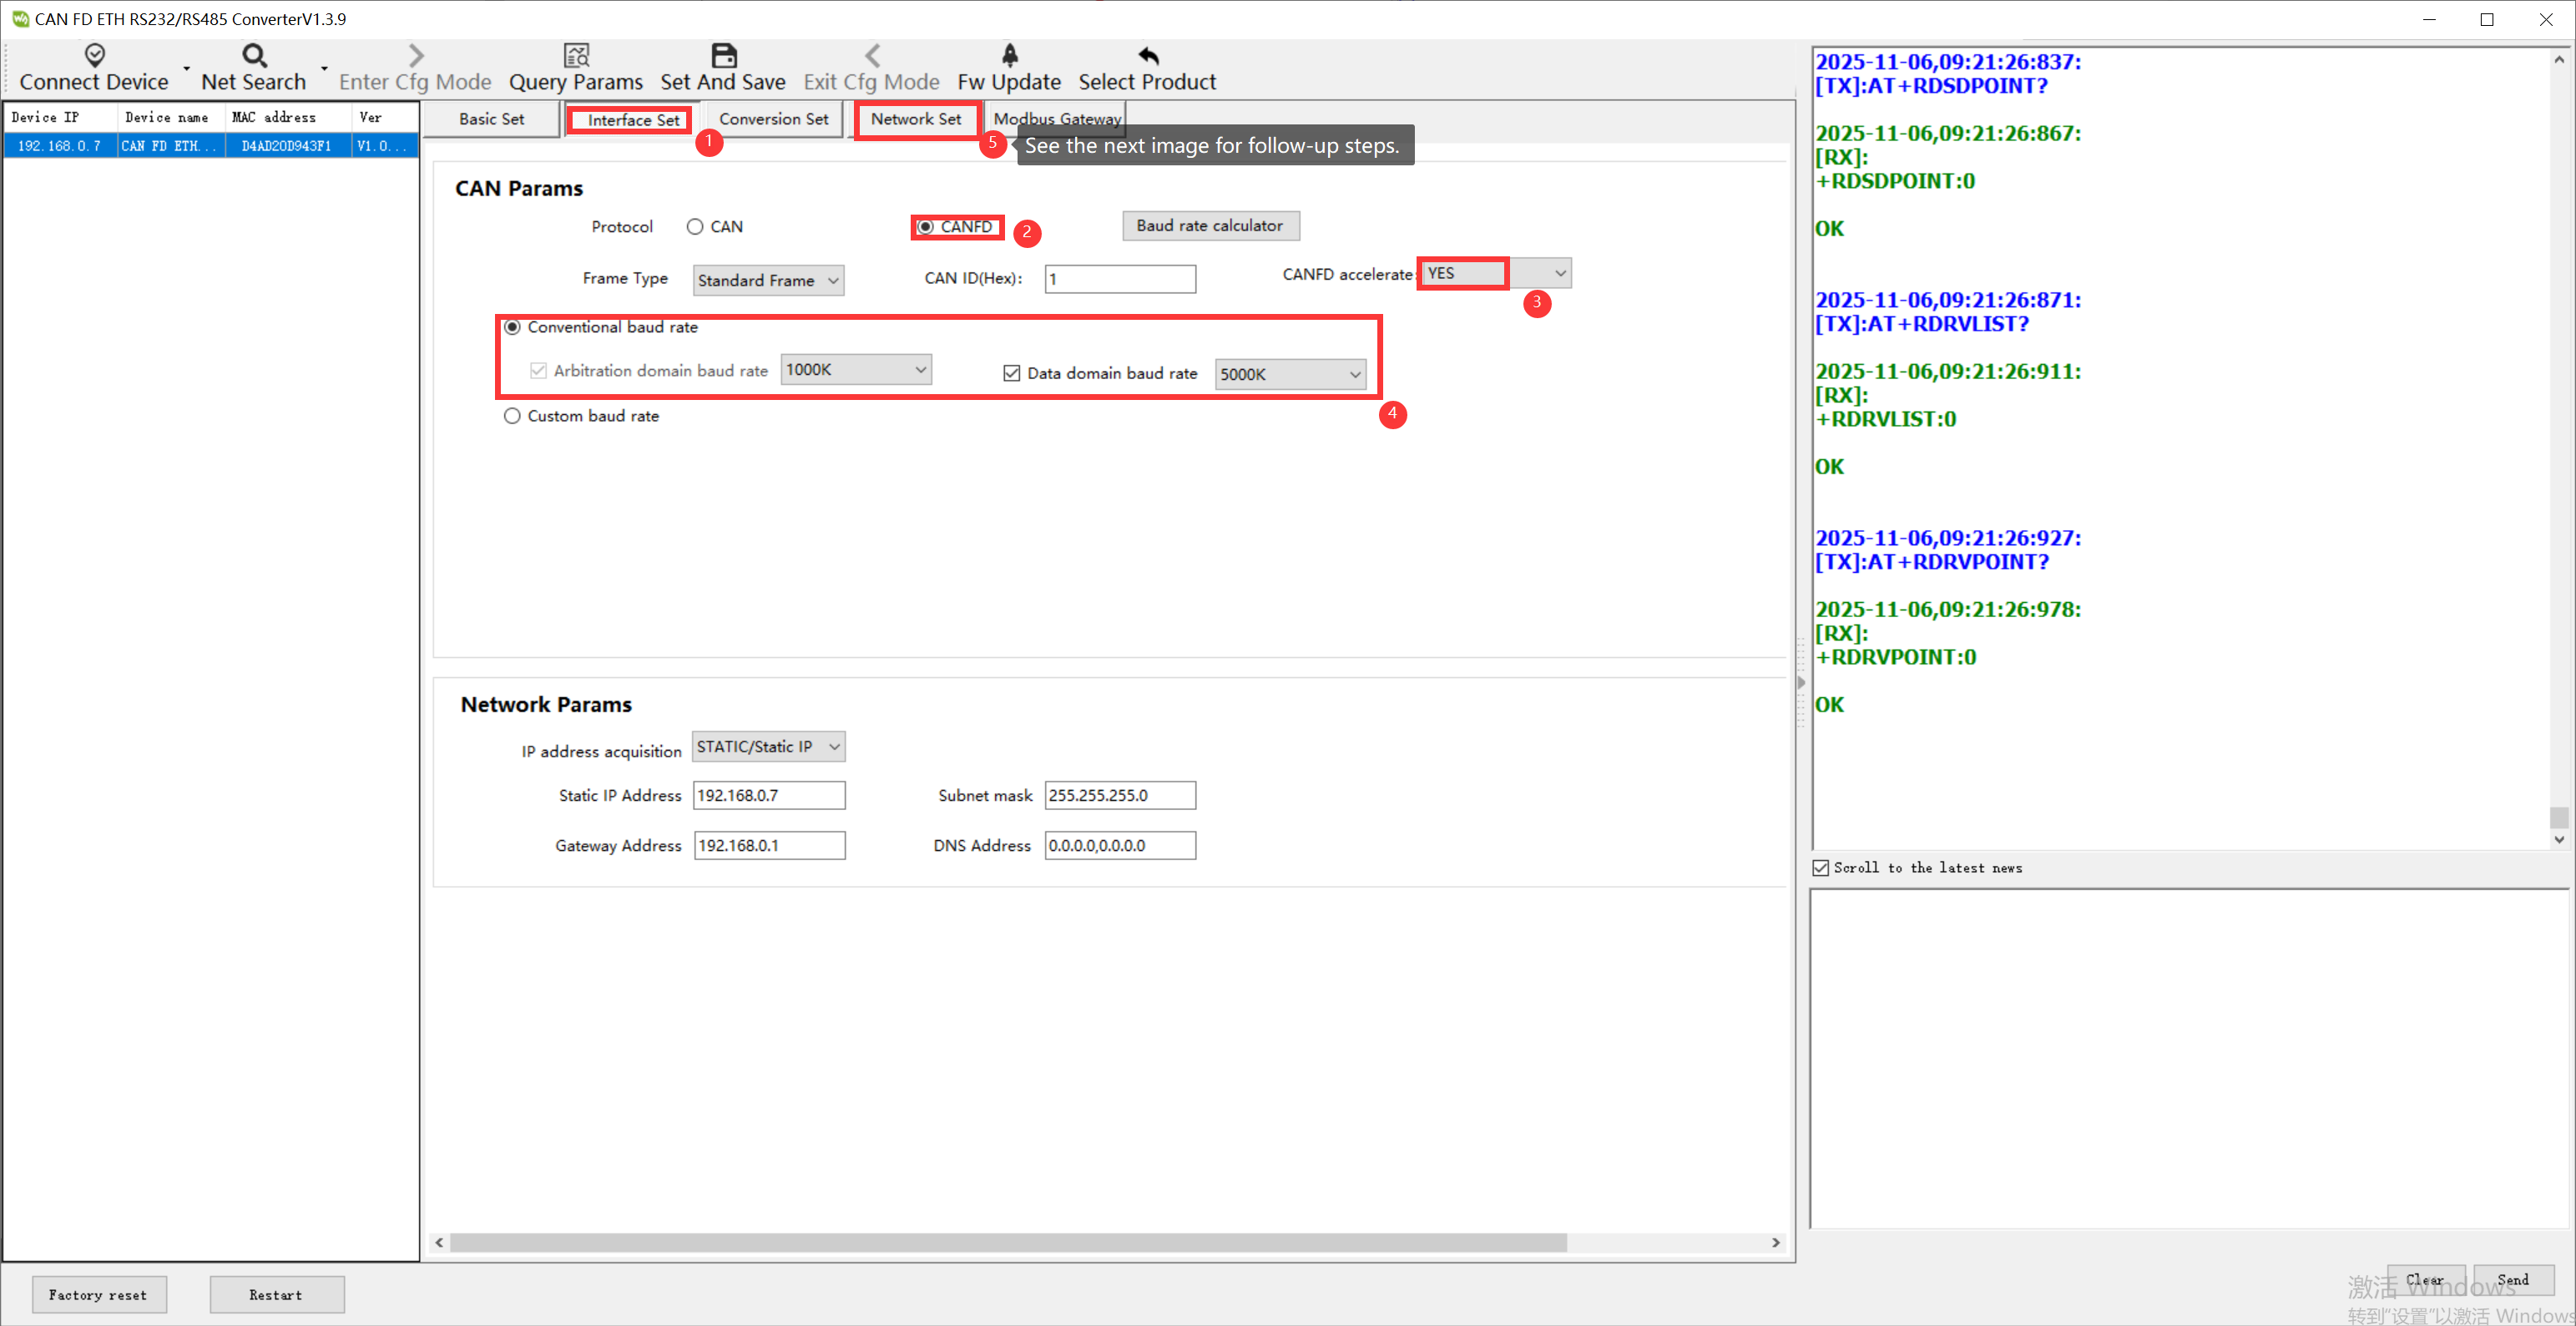This screenshot has width=2576, height=1326.
Task: Select the CAN protocol radio button
Action: [x=695, y=227]
